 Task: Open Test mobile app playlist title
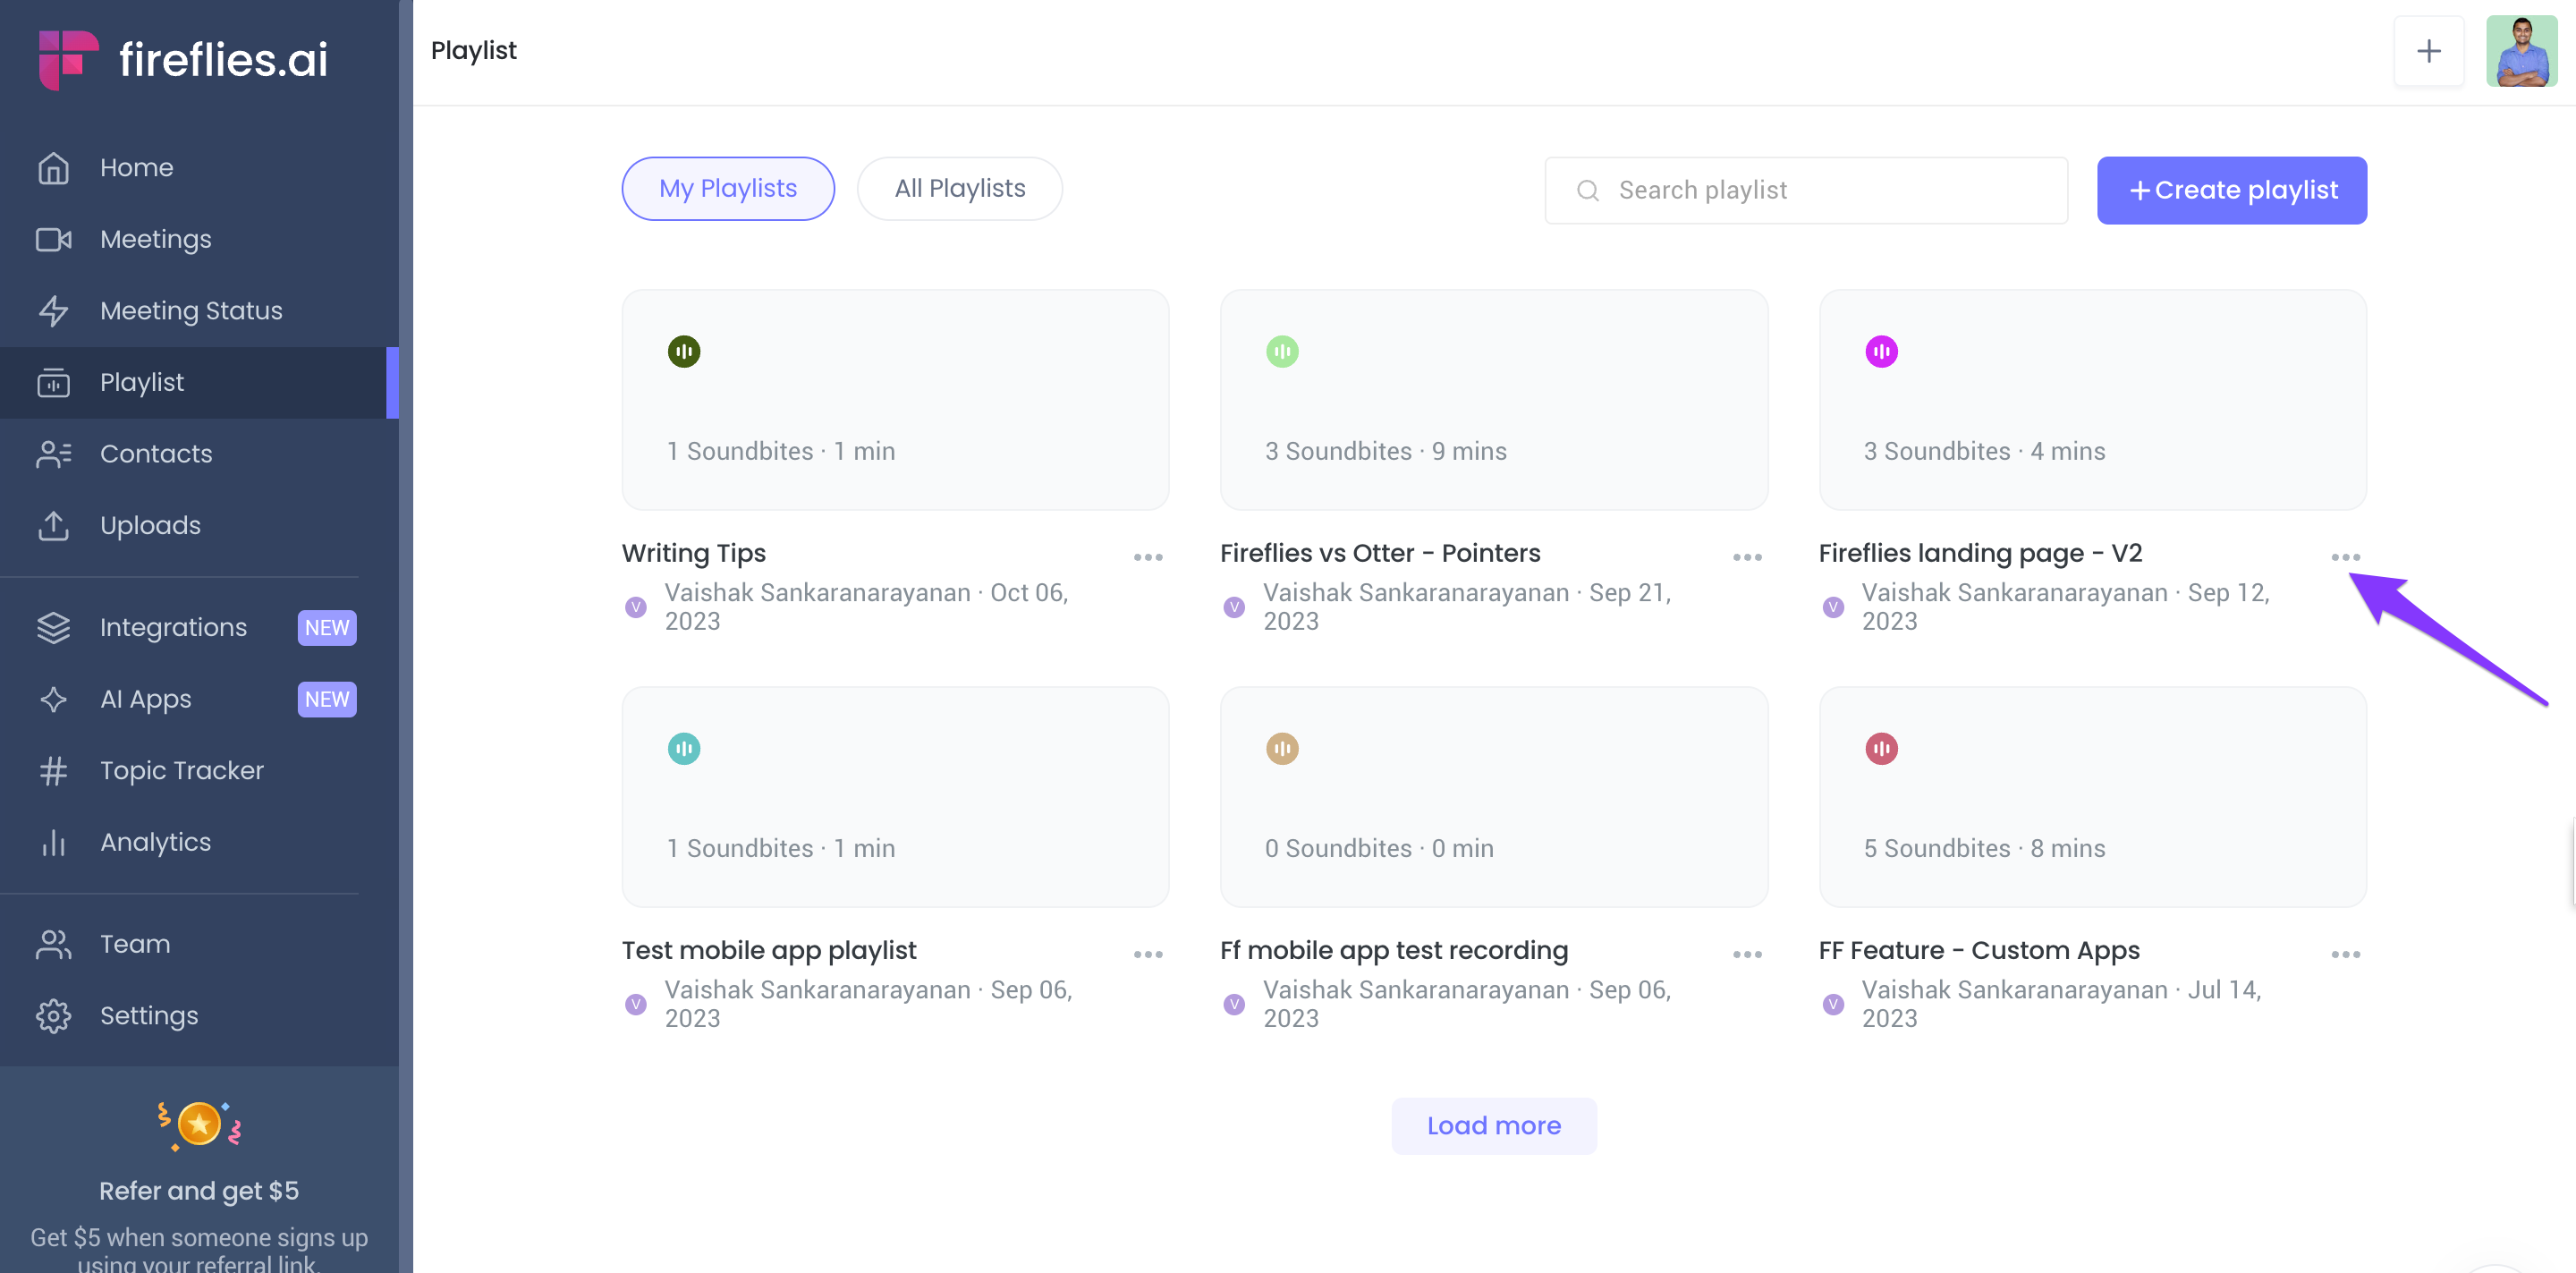(x=768, y=951)
